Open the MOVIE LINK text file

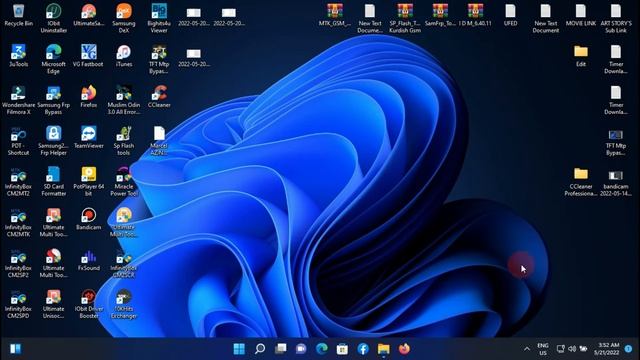coord(580,15)
